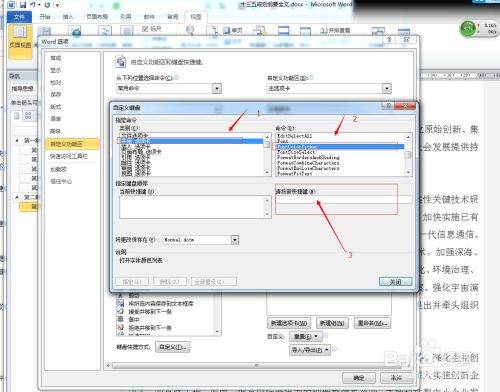
Task: Open 从下列位置选择命令 dropdown showing 常用命令
Action: (169, 88)
